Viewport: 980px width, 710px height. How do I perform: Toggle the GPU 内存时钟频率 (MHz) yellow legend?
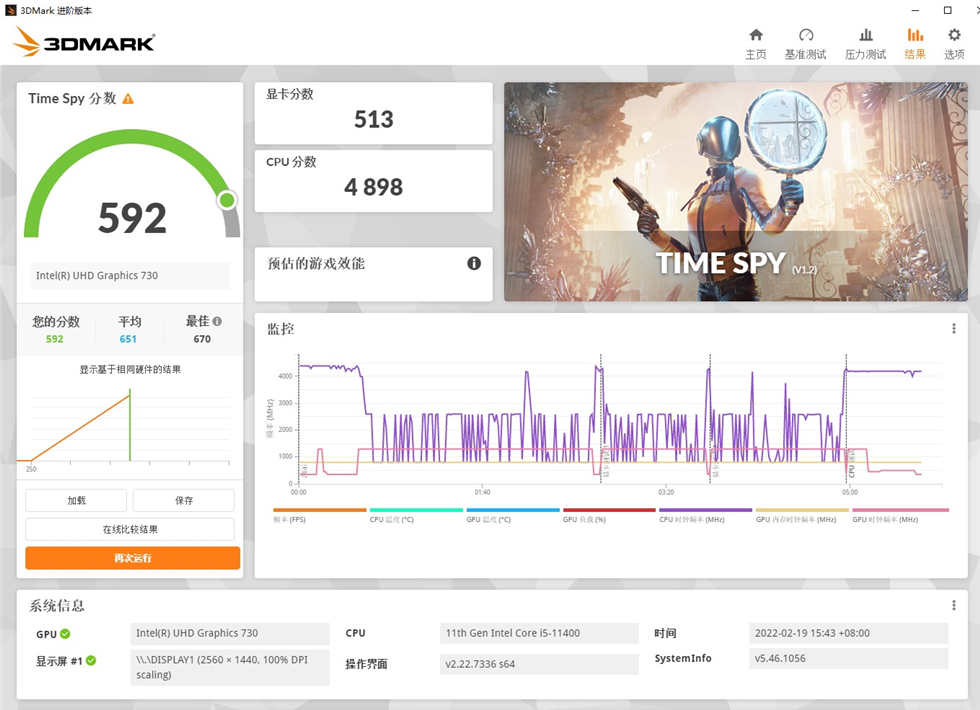click(x=802, y=516)
